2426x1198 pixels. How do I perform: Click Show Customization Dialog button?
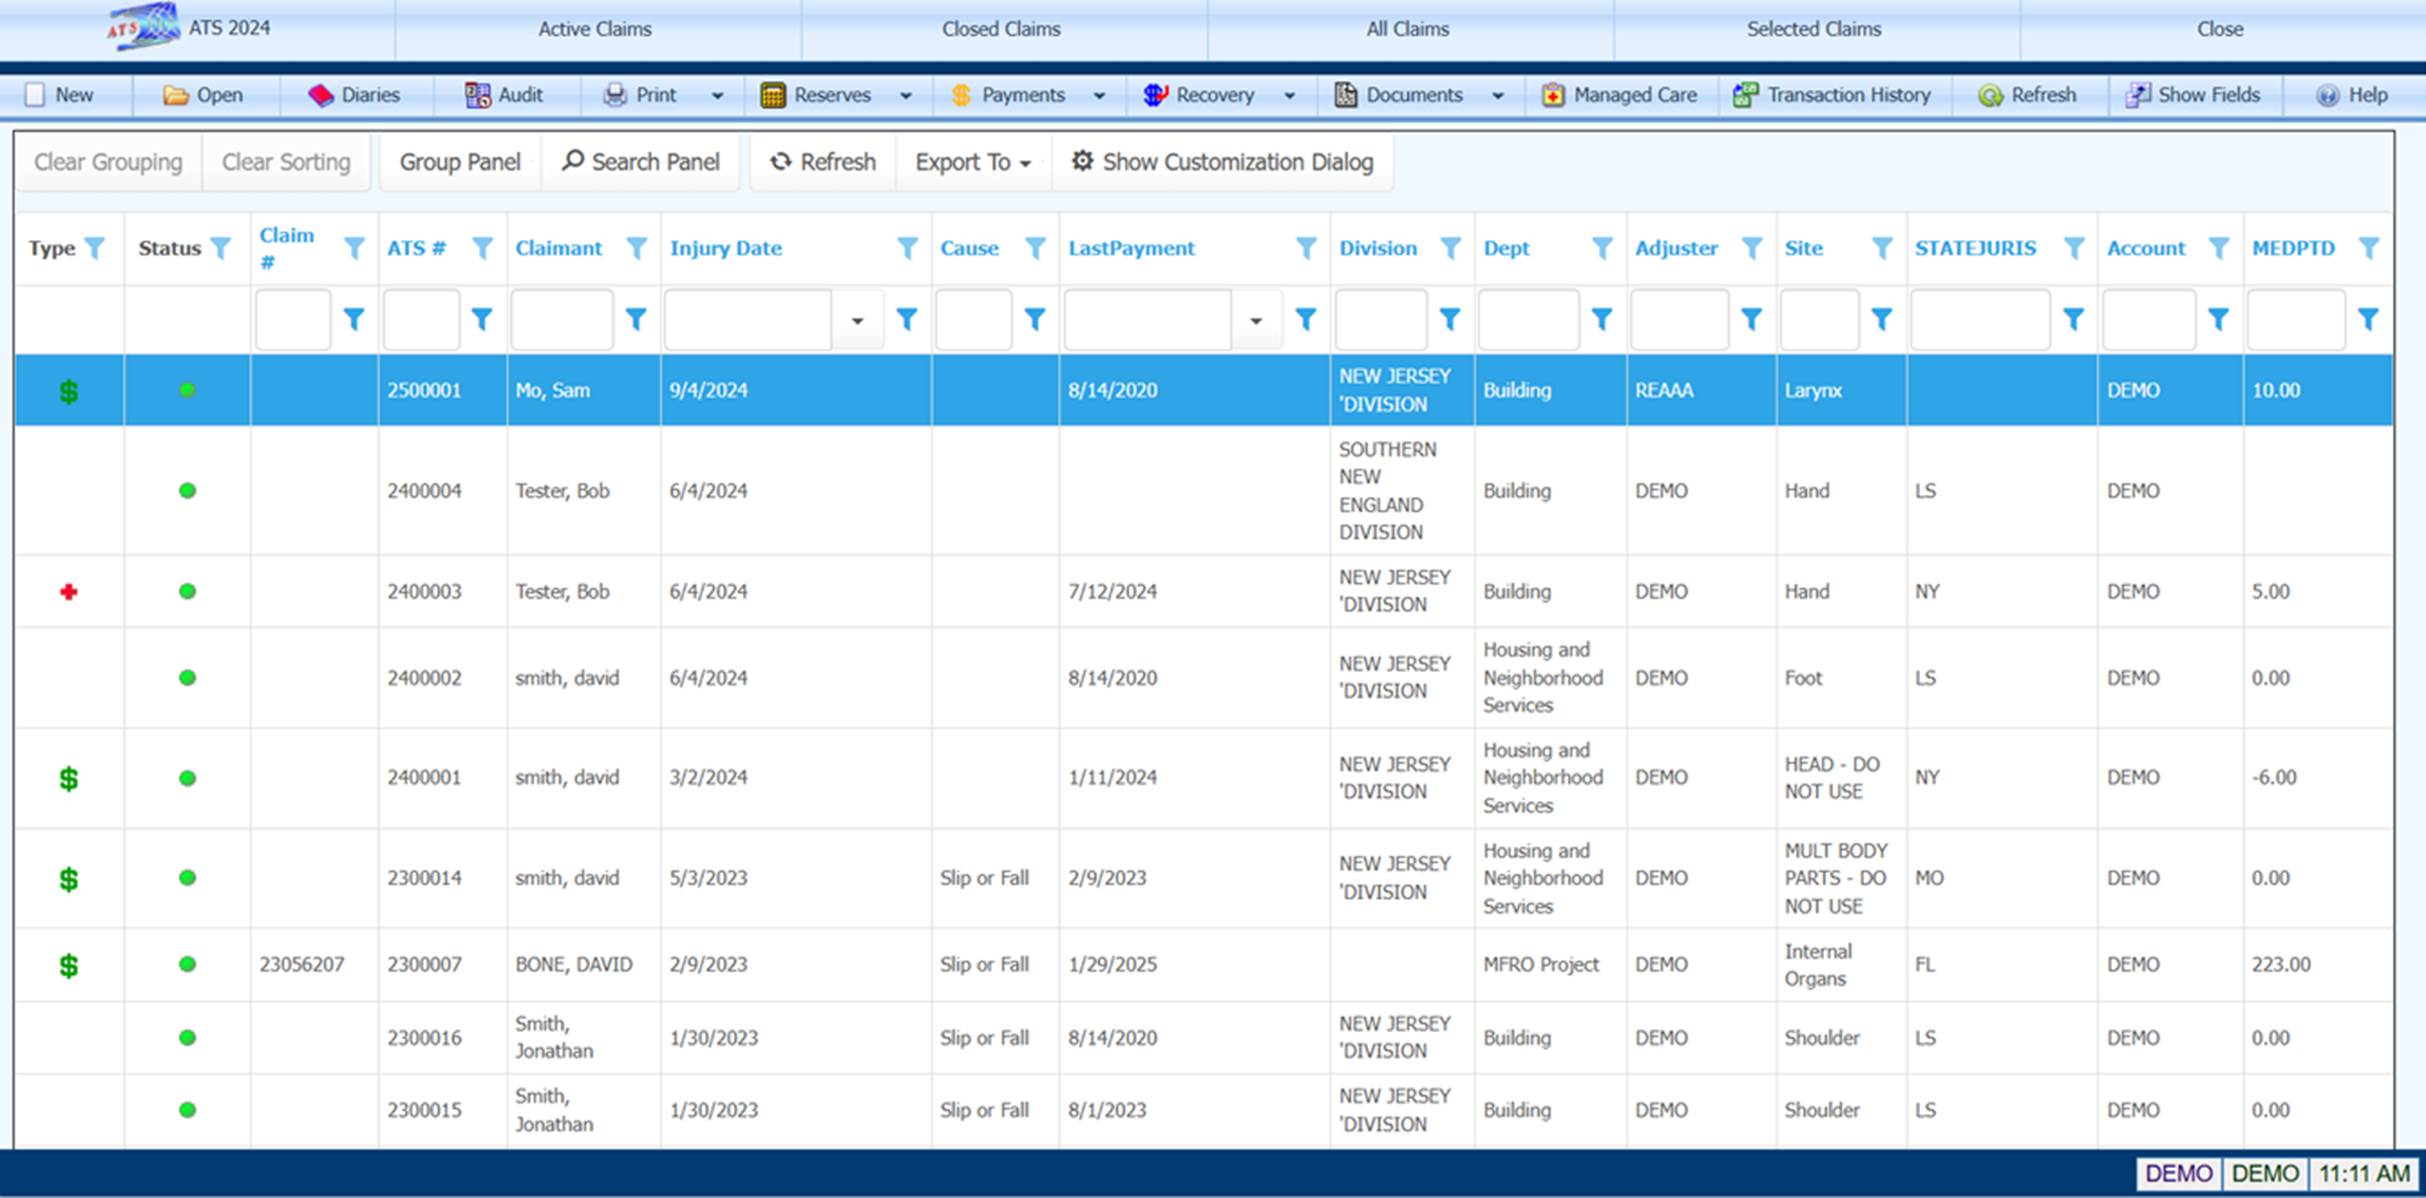point(1222,162)
